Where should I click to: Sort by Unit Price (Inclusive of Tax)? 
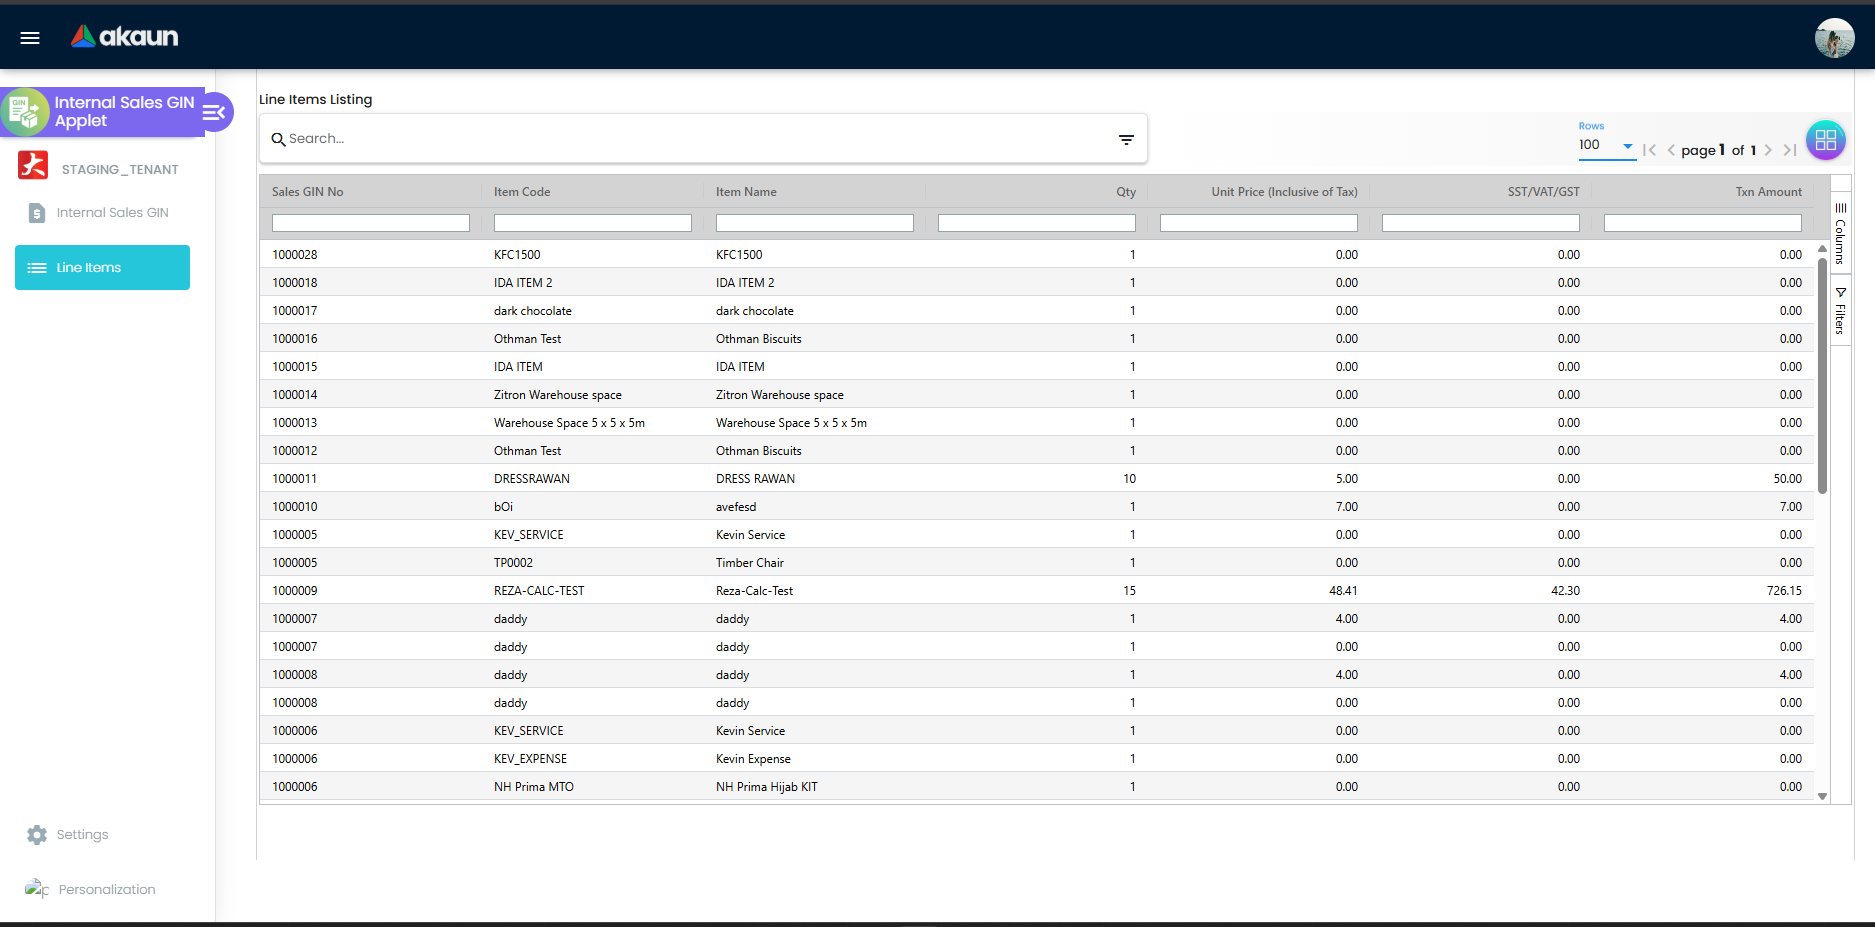tap(1284, 192)
